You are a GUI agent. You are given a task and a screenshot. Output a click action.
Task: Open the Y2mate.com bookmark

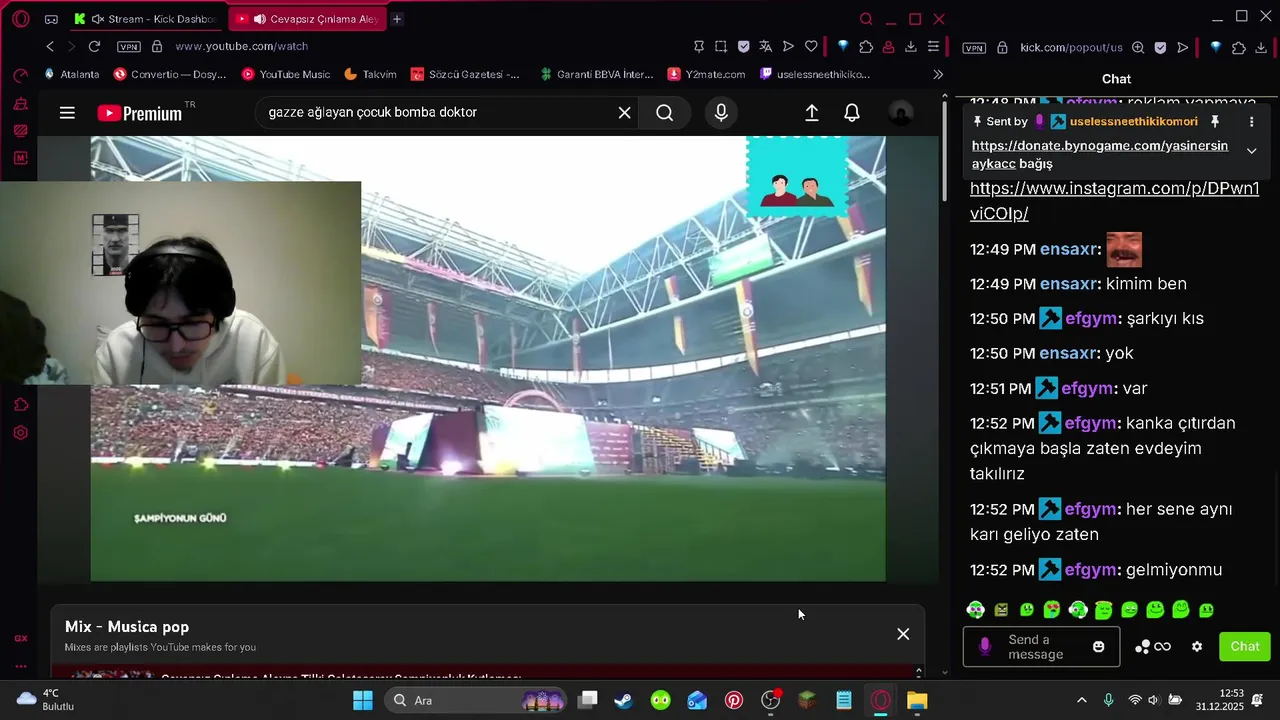coord(706,74)
